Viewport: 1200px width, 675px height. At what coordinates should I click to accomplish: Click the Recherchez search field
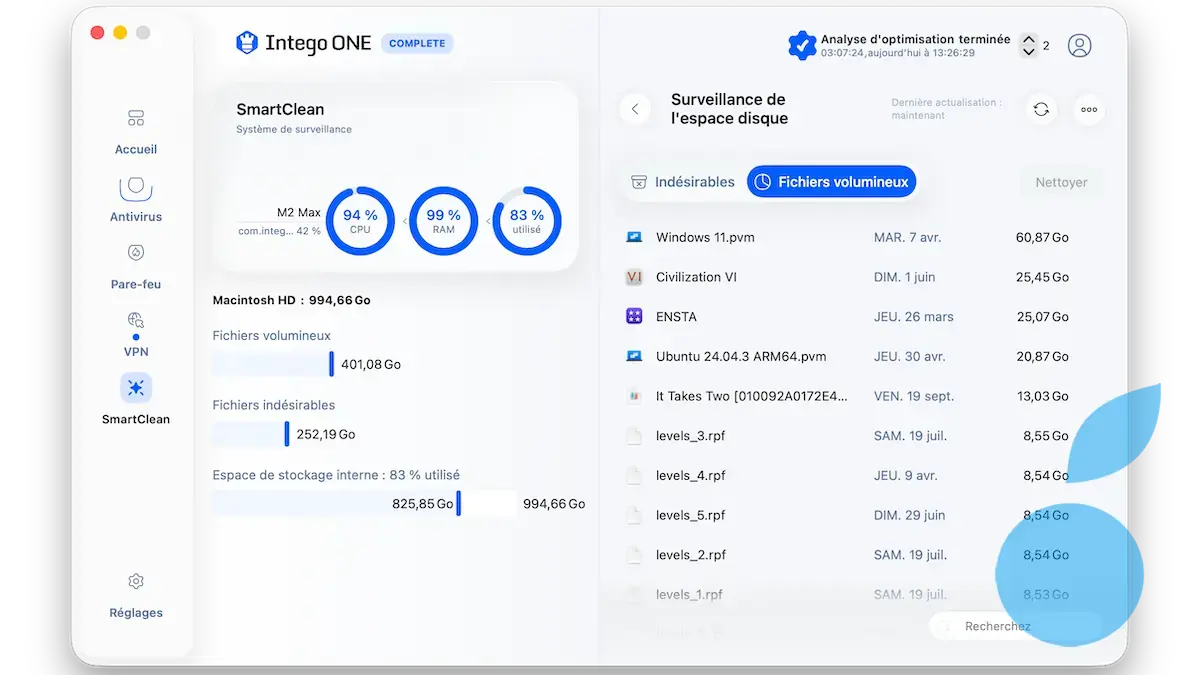click(x=1015, y=626)
